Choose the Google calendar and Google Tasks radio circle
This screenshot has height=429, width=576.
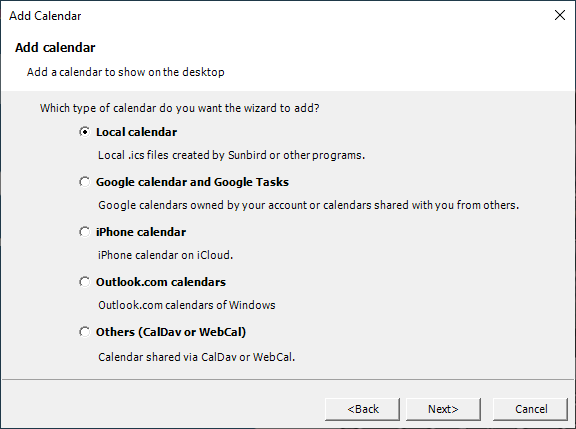coord(84,182)
